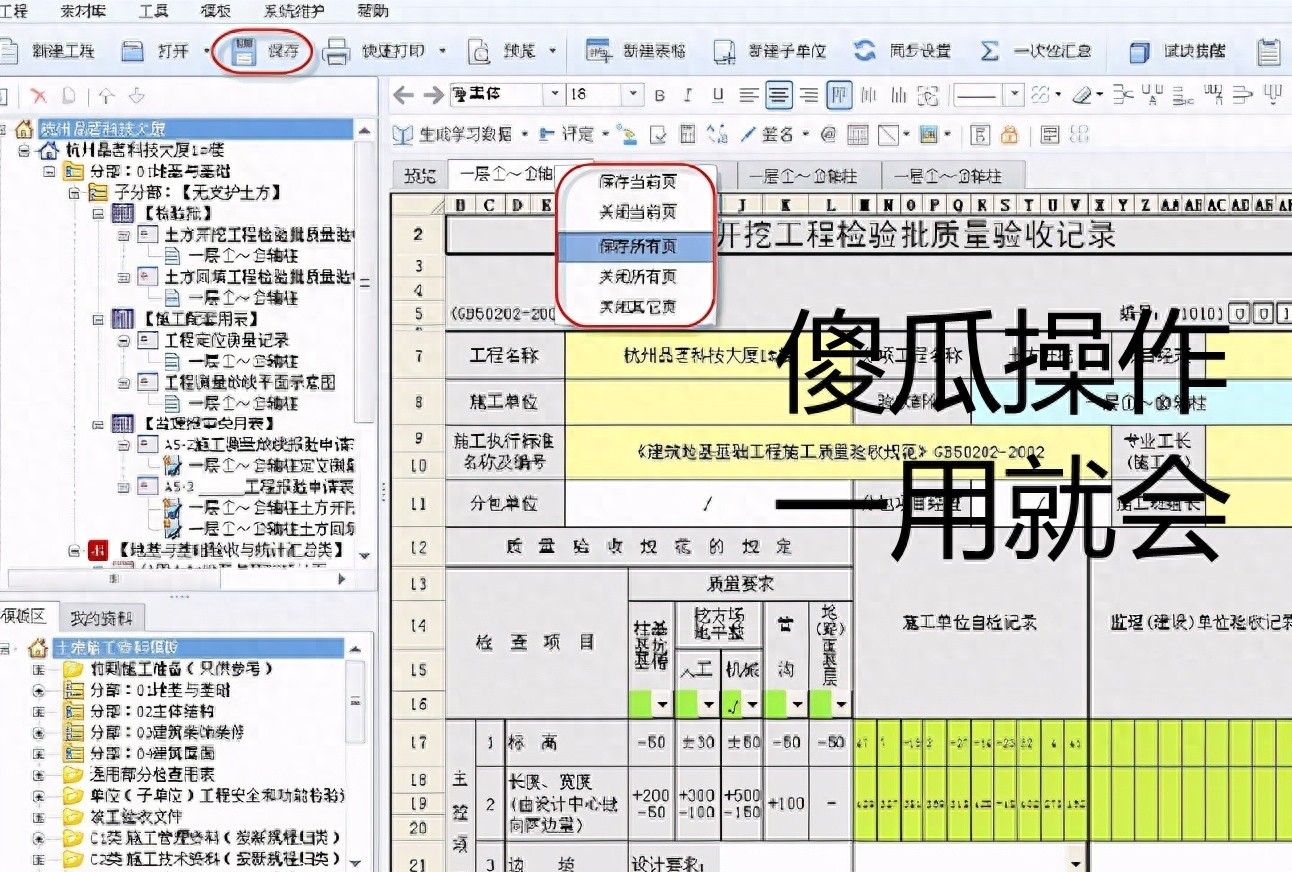Collapse the 【检验批】 tree node
1292x872 pixels.
[98, 214]
